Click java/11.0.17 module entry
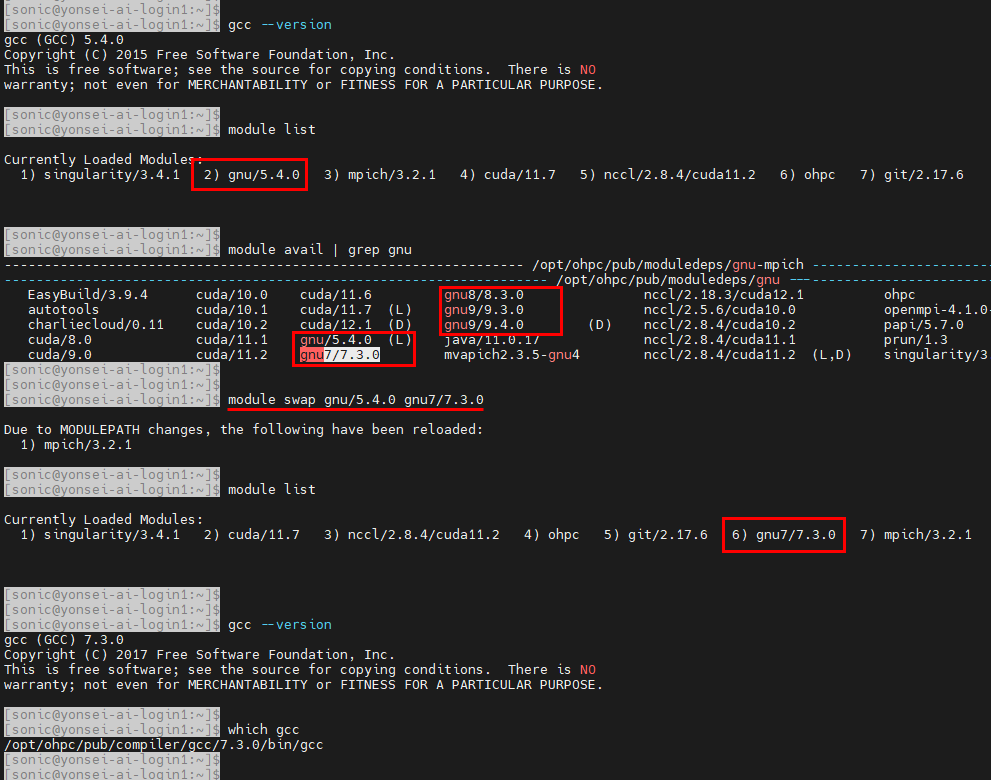Viewport: 991px width, 780px height. 492,340
